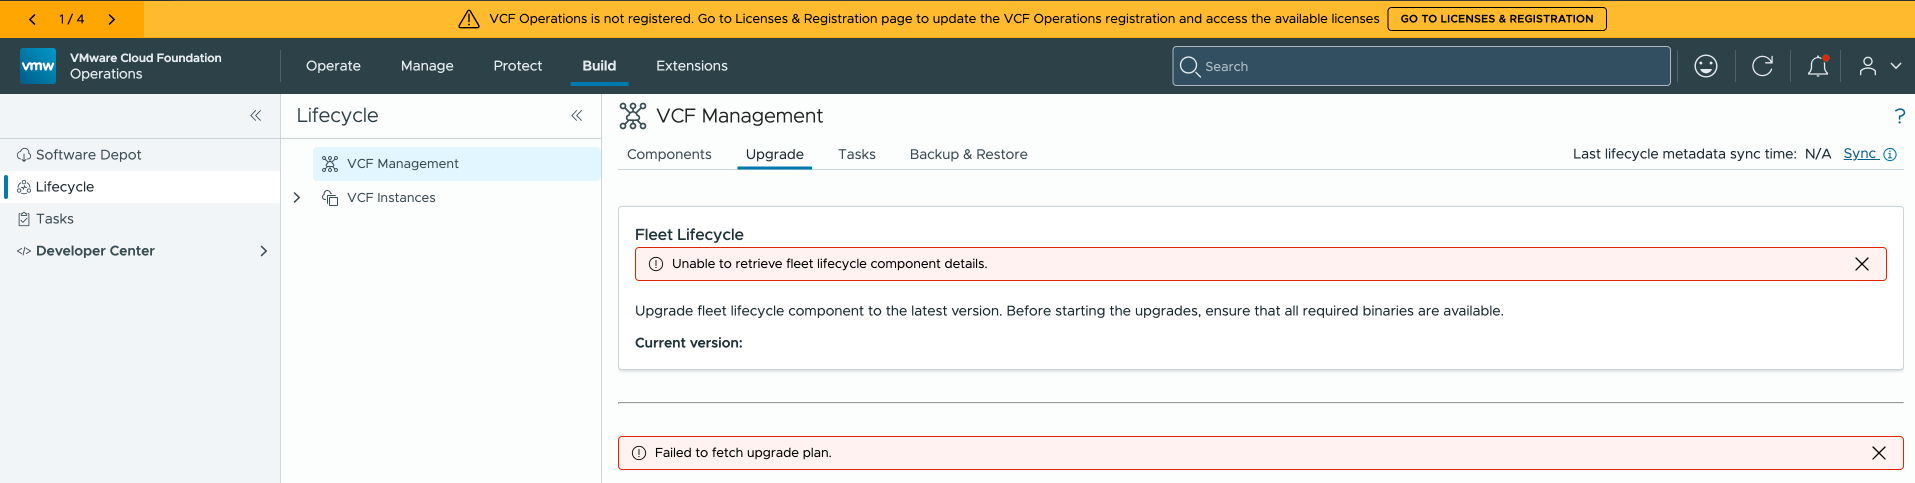This screenshot has height=483, width=1915.
Task: Click into the Search field
Action: coord(1421,66)
